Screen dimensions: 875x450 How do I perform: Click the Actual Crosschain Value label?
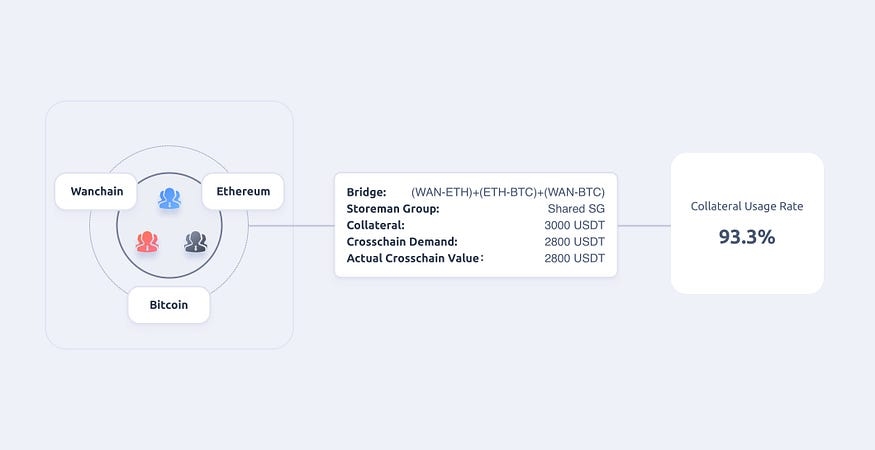tap(415, 258)
